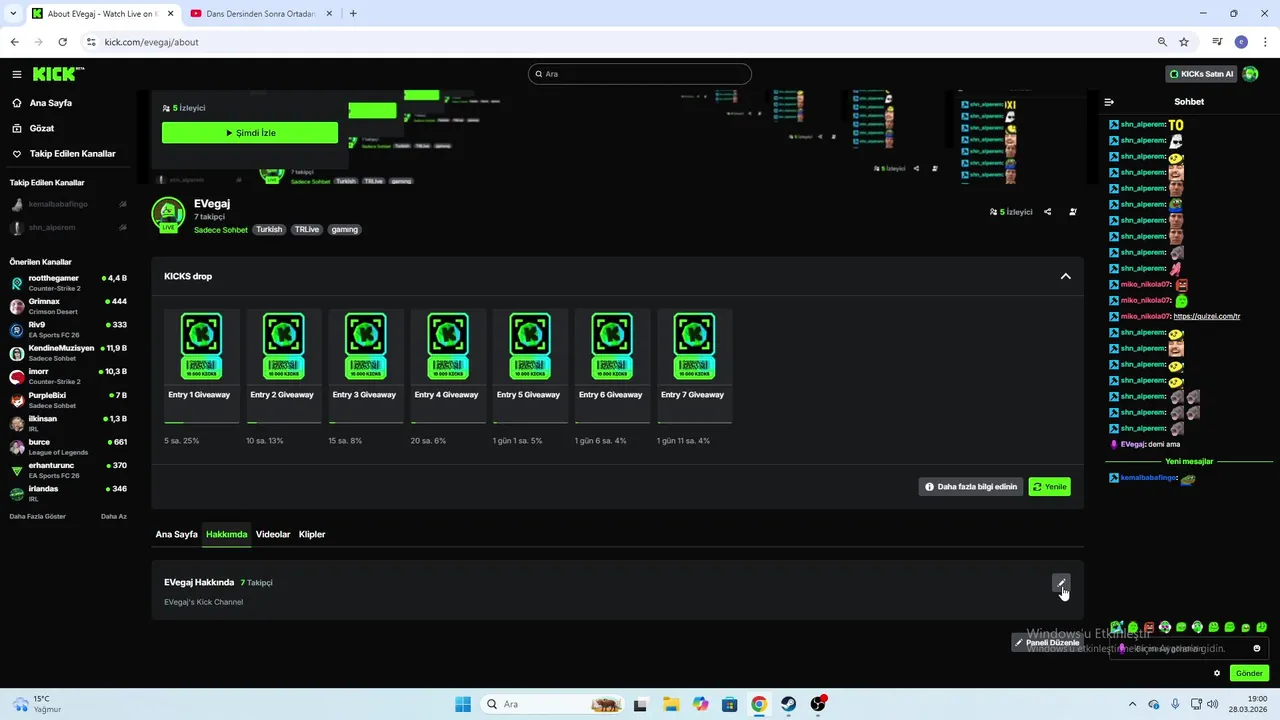Screen dimensions: 1280x720
Task: Open shn_alperem followed channel in sidebar
Action: coord(68,228)
